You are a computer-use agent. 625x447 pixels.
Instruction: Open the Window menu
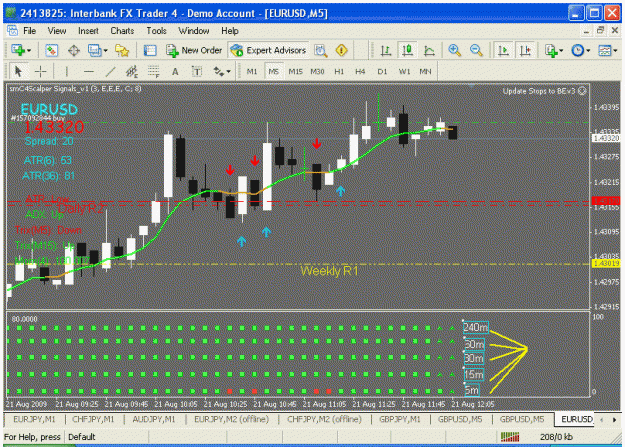194,31
